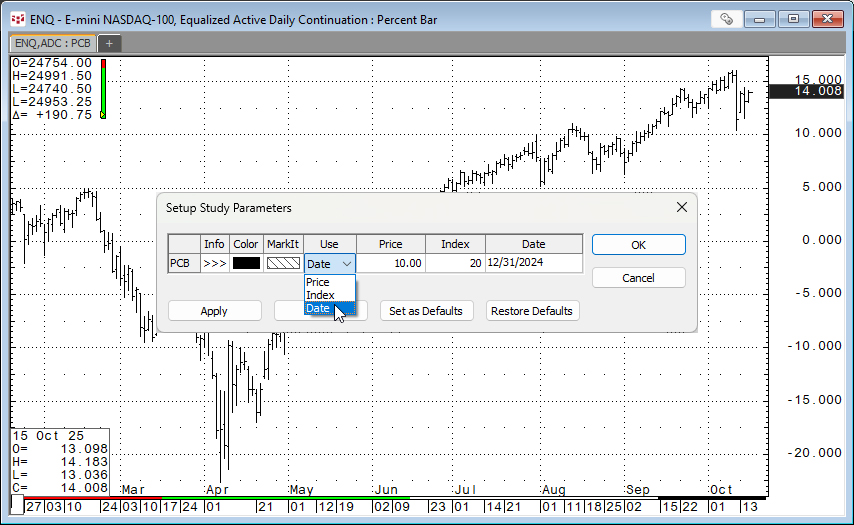Switch to ENQ,ADC : PCB tab
This screenshot has width=854, height=525.
pos(51,43)
